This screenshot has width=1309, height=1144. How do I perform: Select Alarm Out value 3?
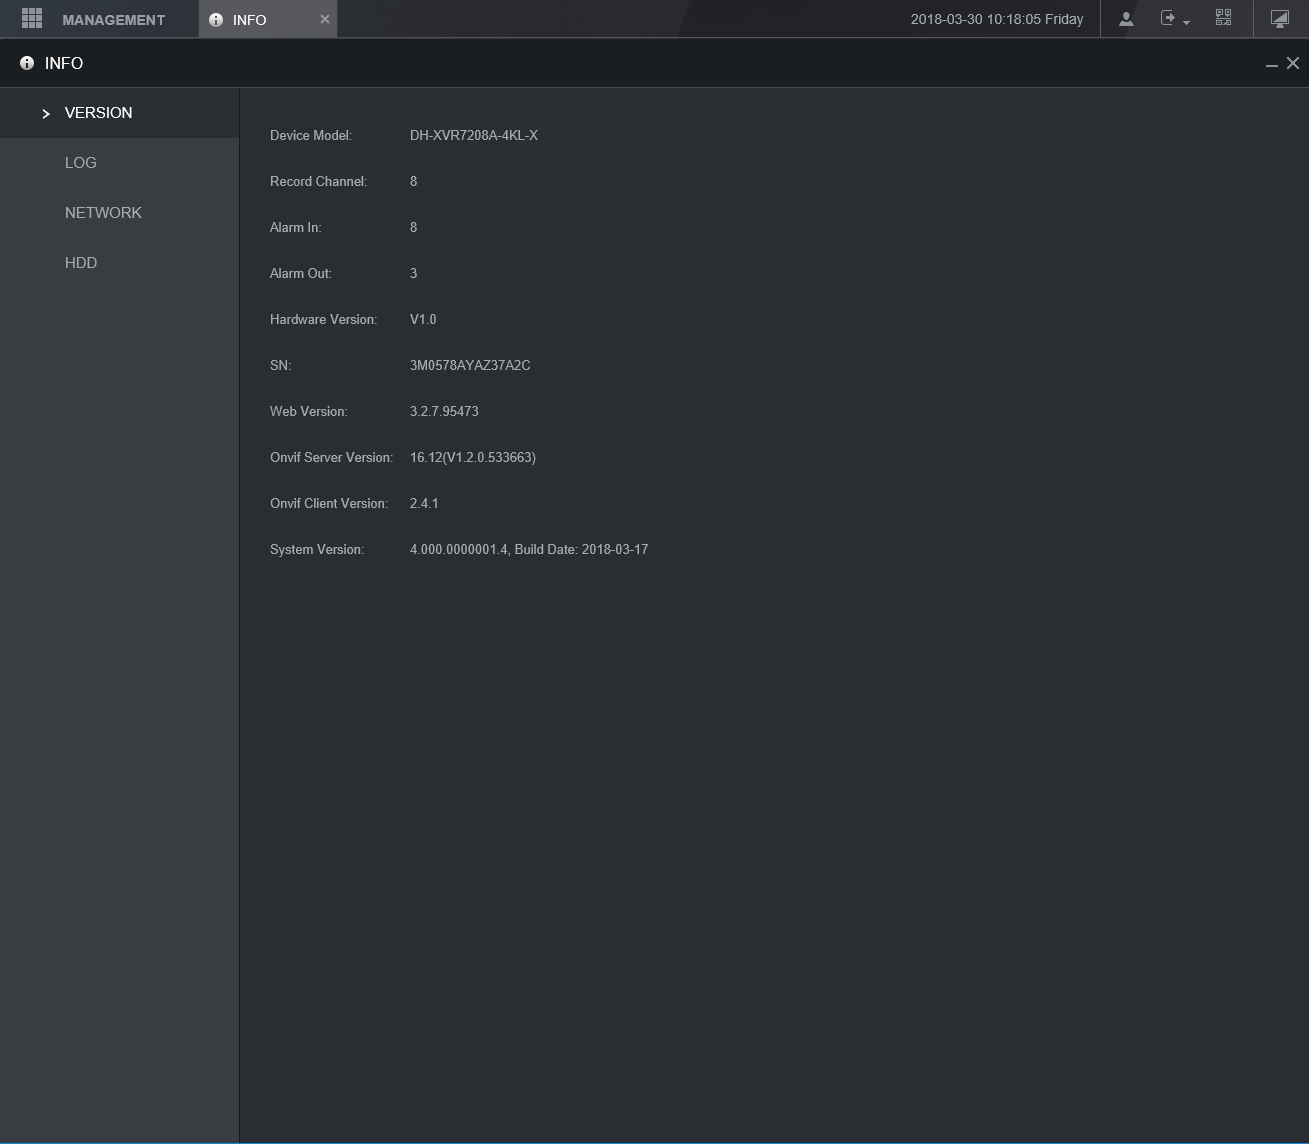[414, 273]
